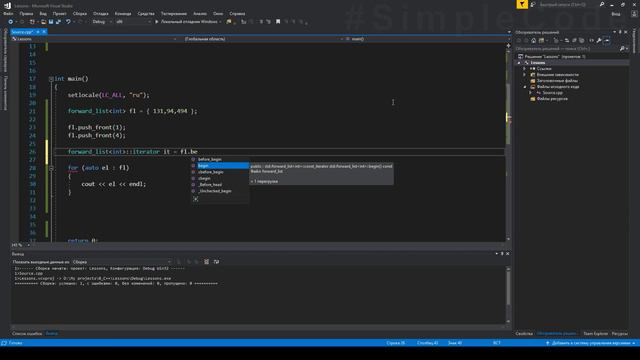Click the wrench Properties icon in Solution Explorer

[x=599, y=40]
